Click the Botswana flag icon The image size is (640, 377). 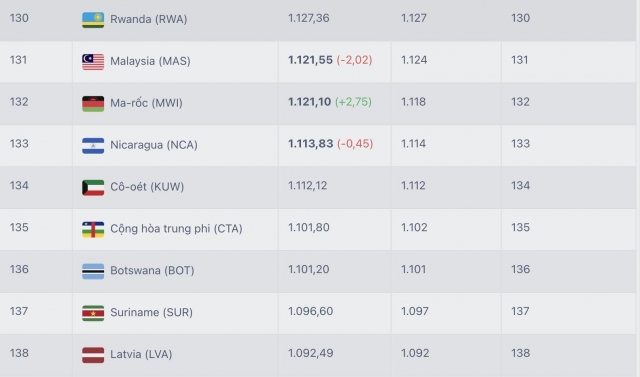[93, 272]
